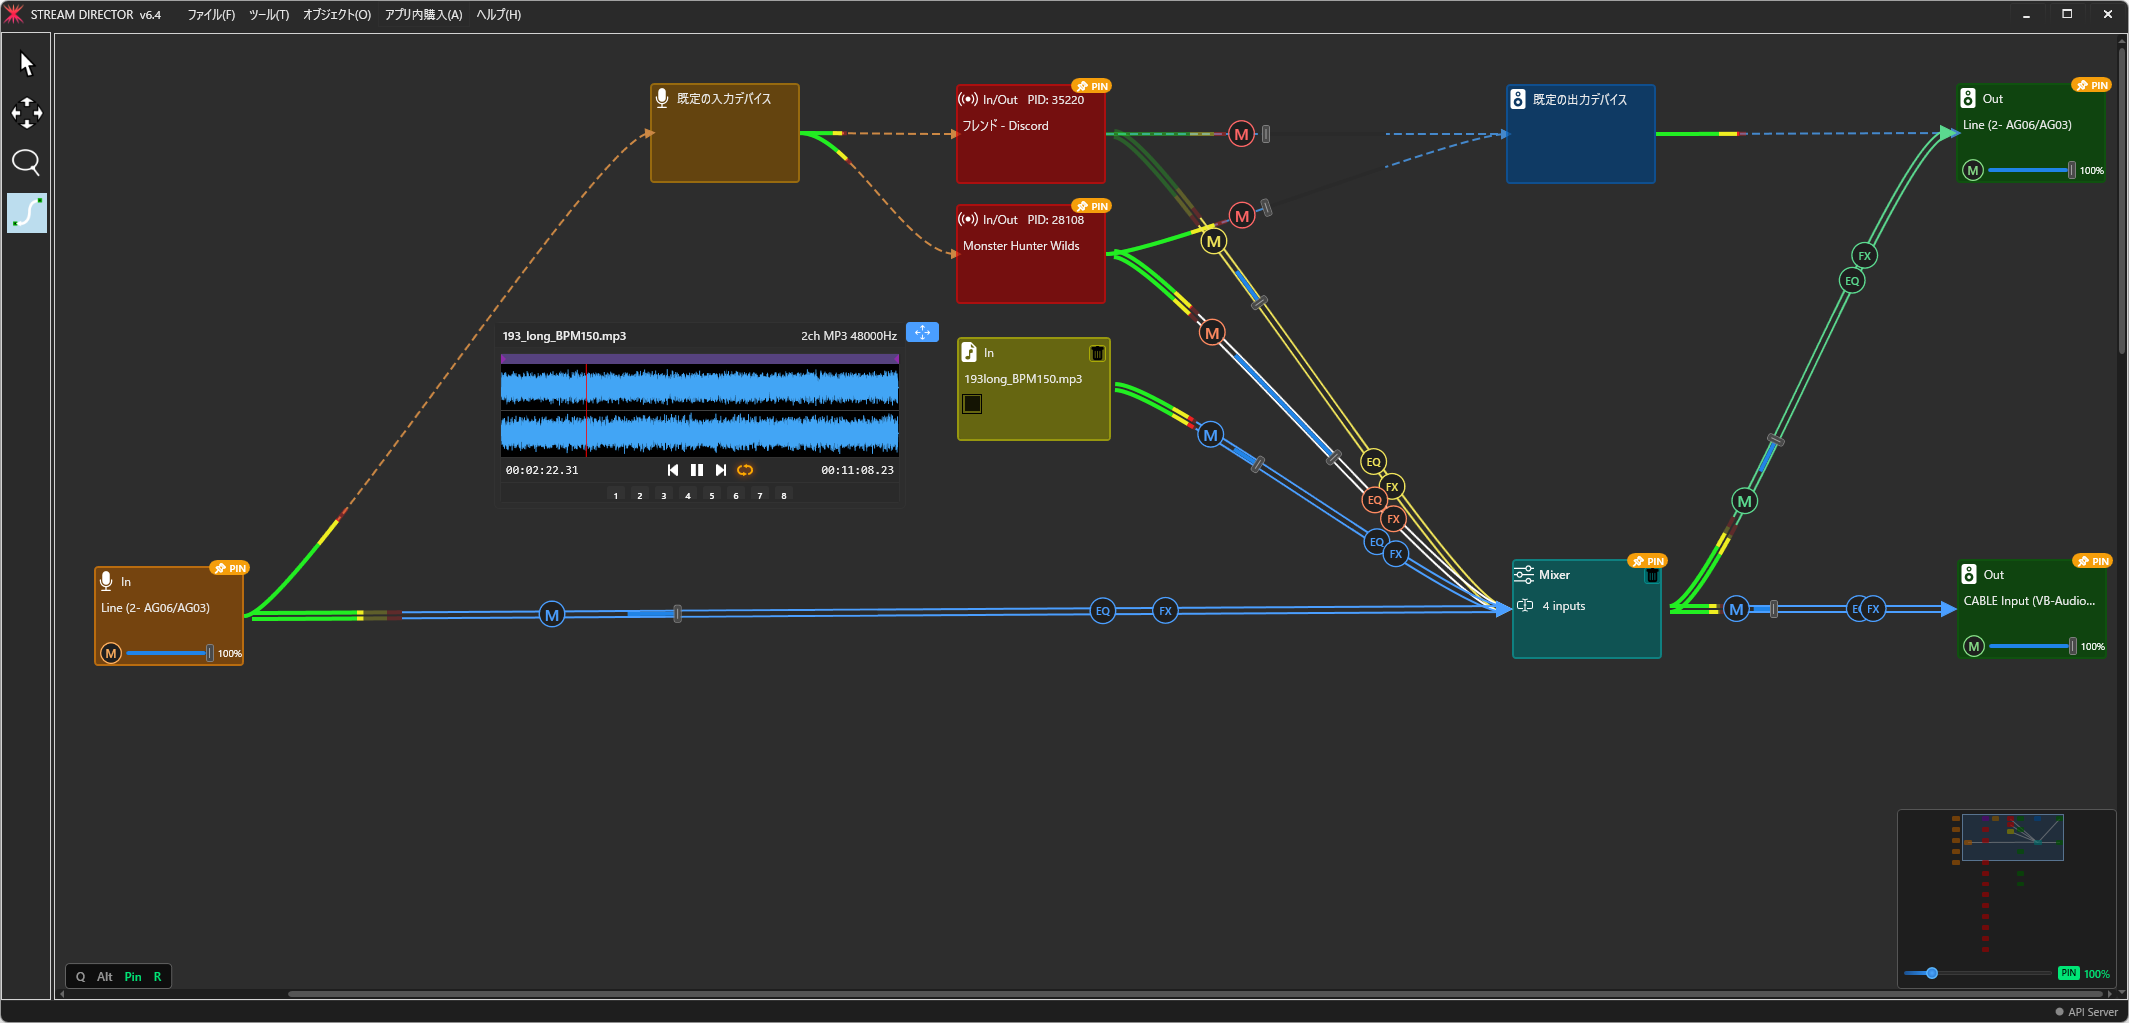
Task: Select the pan/move canvas tool
Action: tap(27, 113)
